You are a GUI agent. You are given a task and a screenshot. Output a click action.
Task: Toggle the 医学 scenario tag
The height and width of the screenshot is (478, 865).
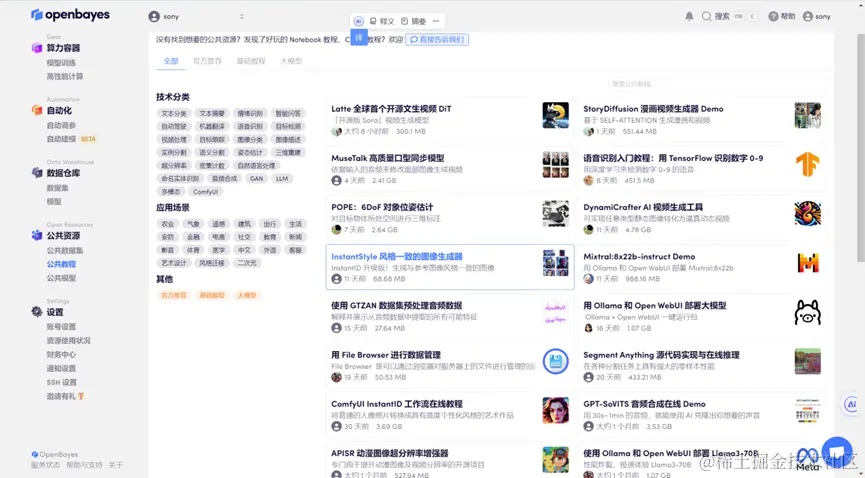[x=218, y=250]
